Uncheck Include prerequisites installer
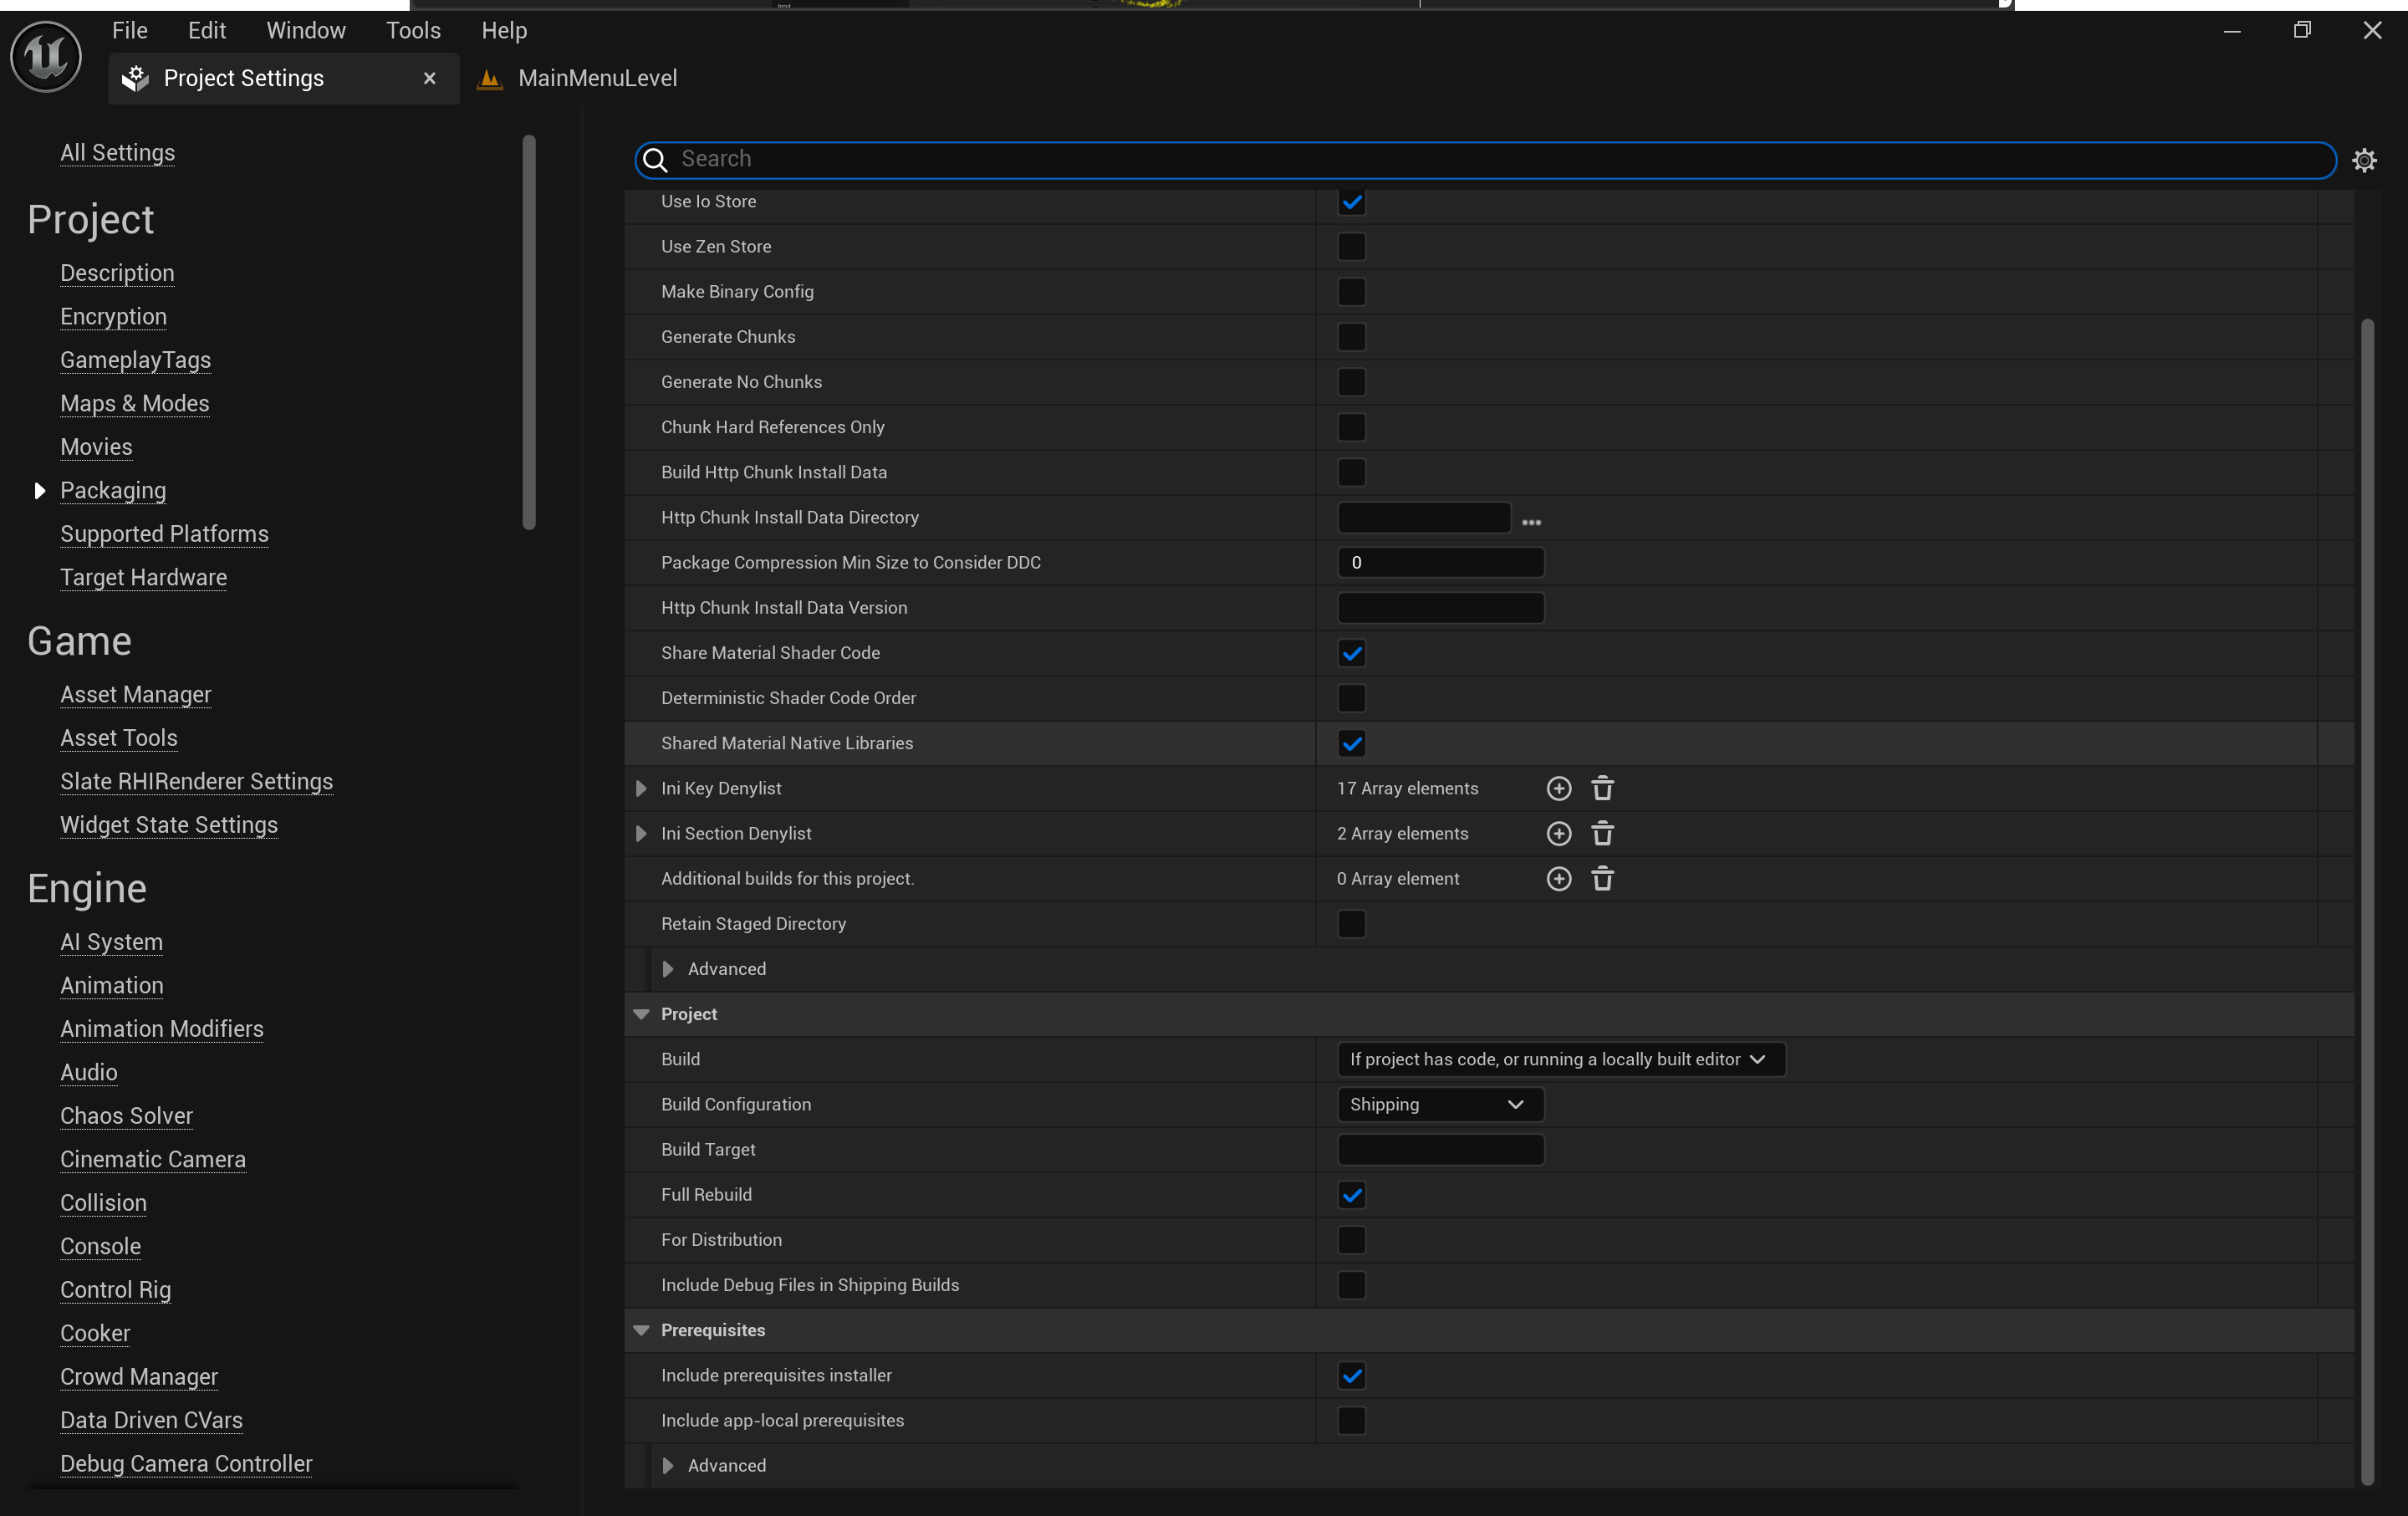 (x=1351, y=1376)
